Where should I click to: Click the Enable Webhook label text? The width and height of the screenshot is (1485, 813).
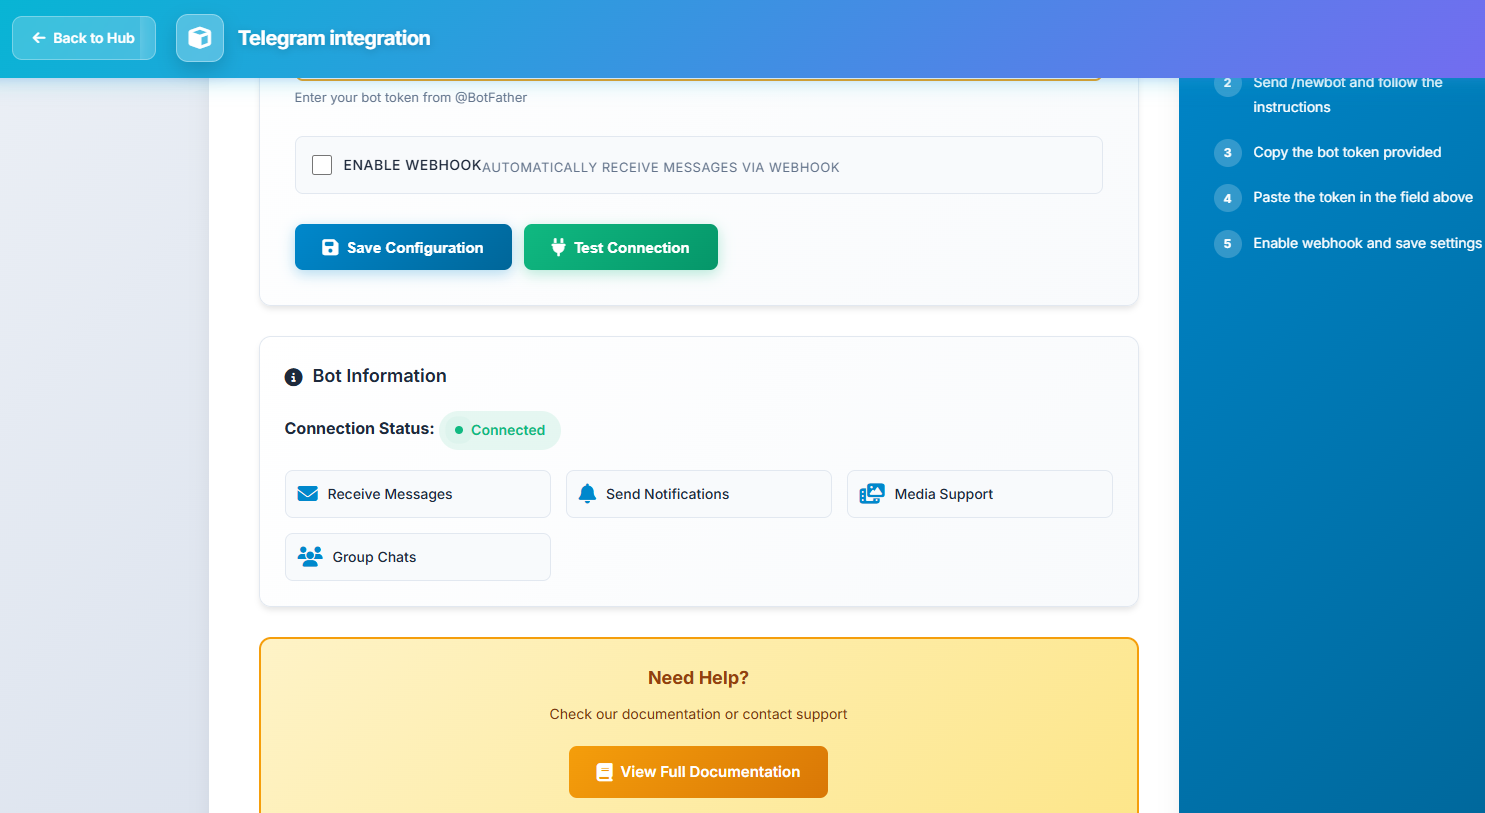tap(412, 165)
